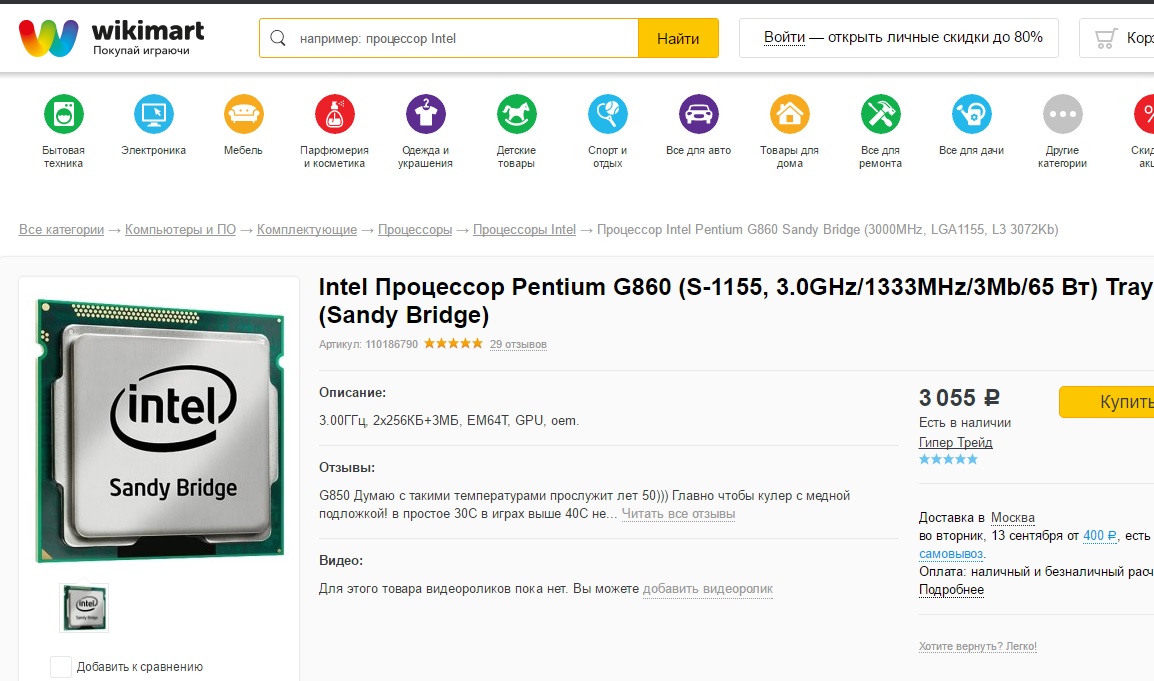Change delivery city Москва
Screen dimensions: 1154x681
(1013, 518)
